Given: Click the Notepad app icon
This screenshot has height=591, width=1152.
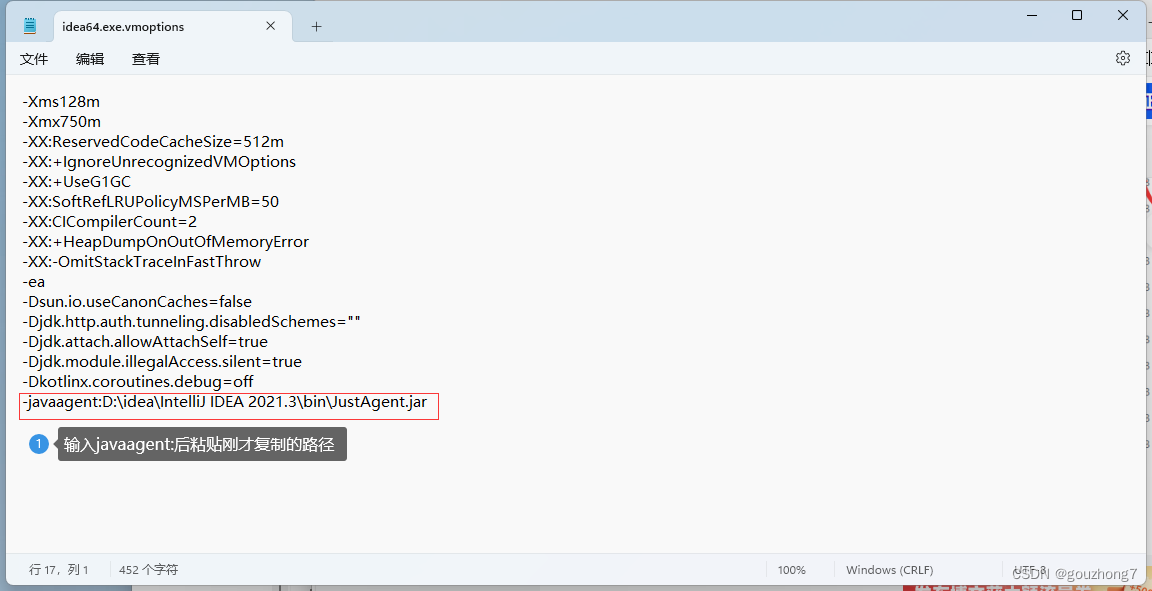Looking at the screenshot, I should (30, 26).
